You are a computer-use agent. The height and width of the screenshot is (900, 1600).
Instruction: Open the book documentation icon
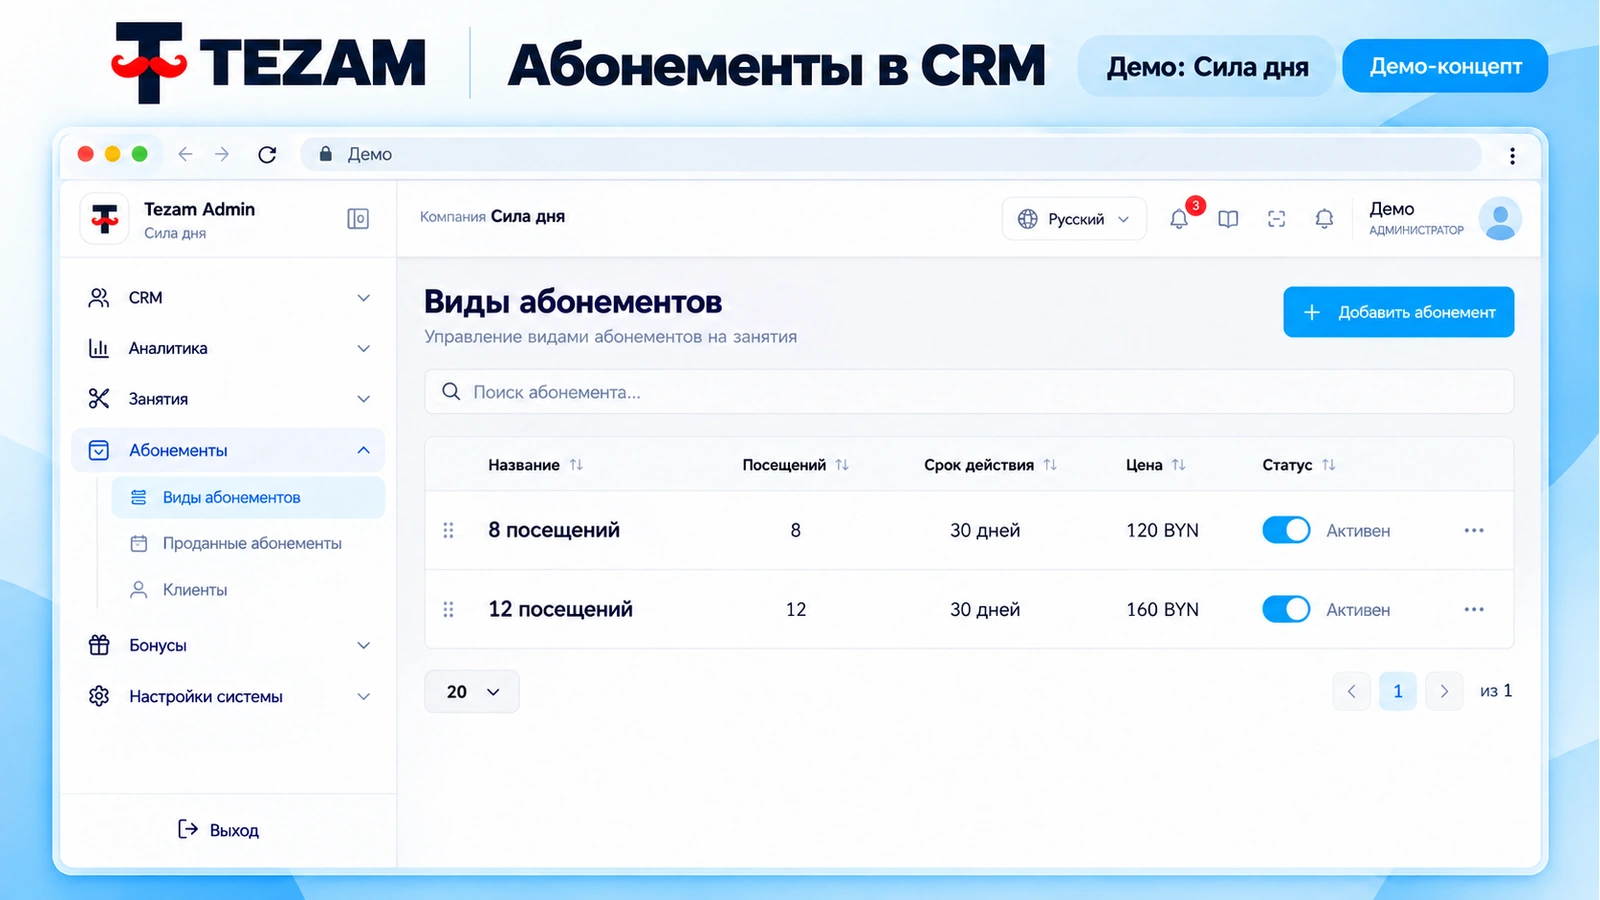(x=1228, y=219)
